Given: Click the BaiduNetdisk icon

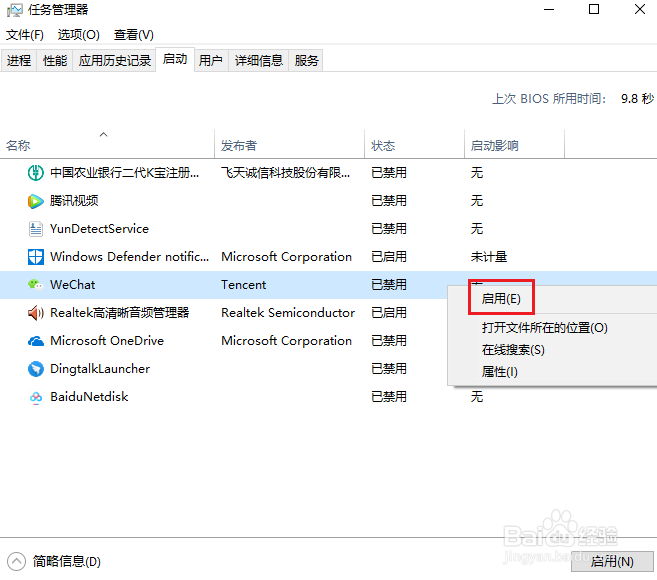Looking at the screenshot, I should coord(36,397).
